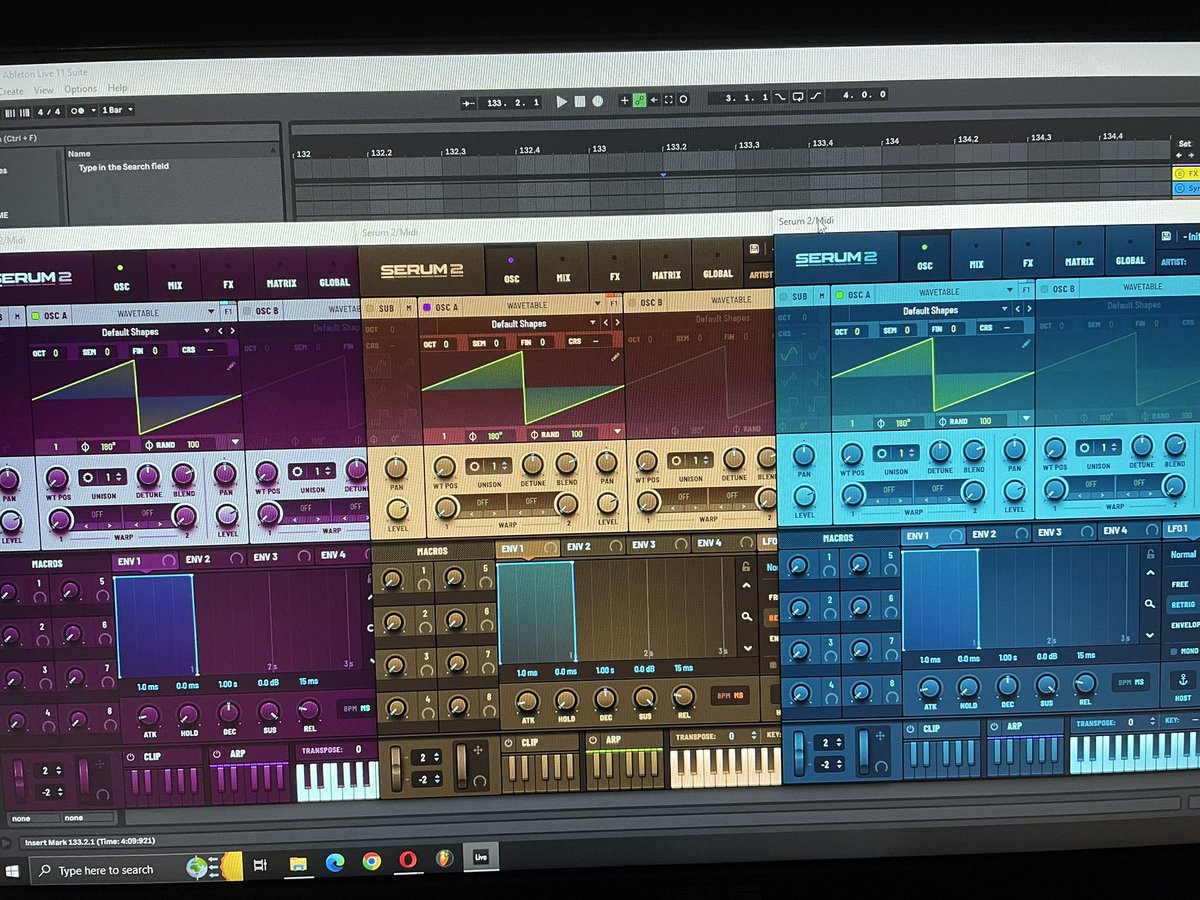1200x900 pixels.
Task: Activate RETRIG mode in the LFO 1 panel
Action: [x=1183, y=605]
